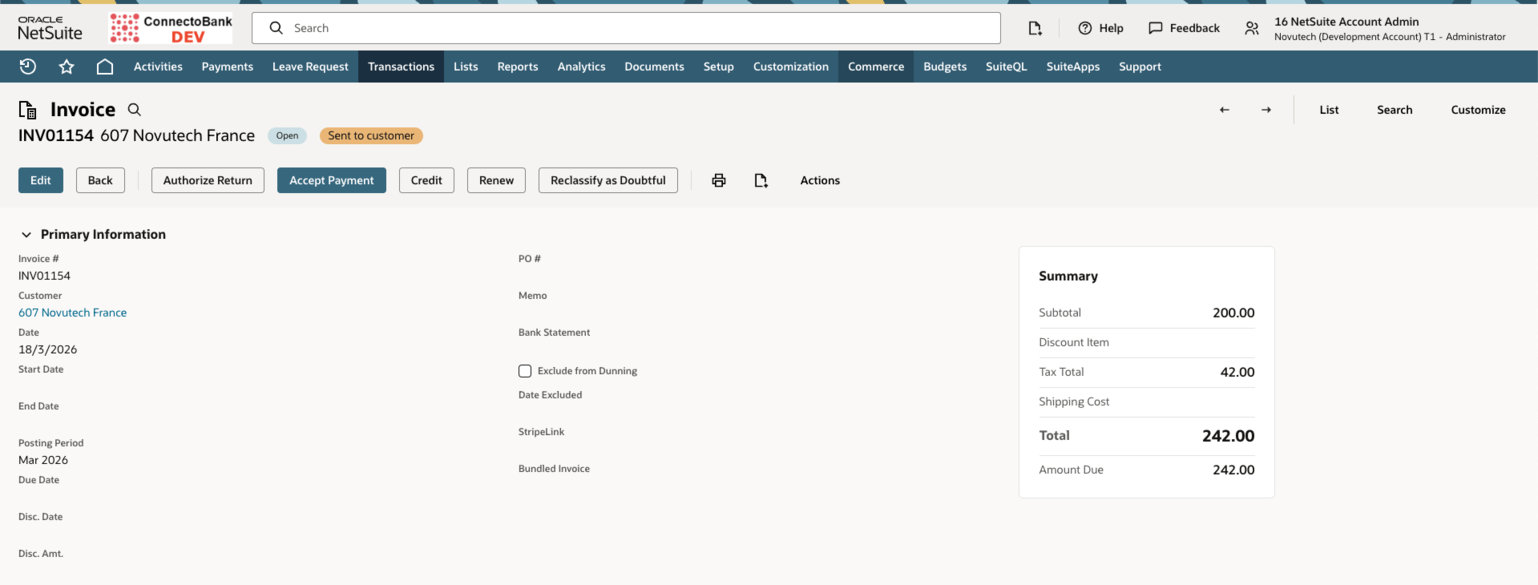This screenshot has height=585, width=1538.
Task: Switch to the Reports menu tab
Action: 517,66
